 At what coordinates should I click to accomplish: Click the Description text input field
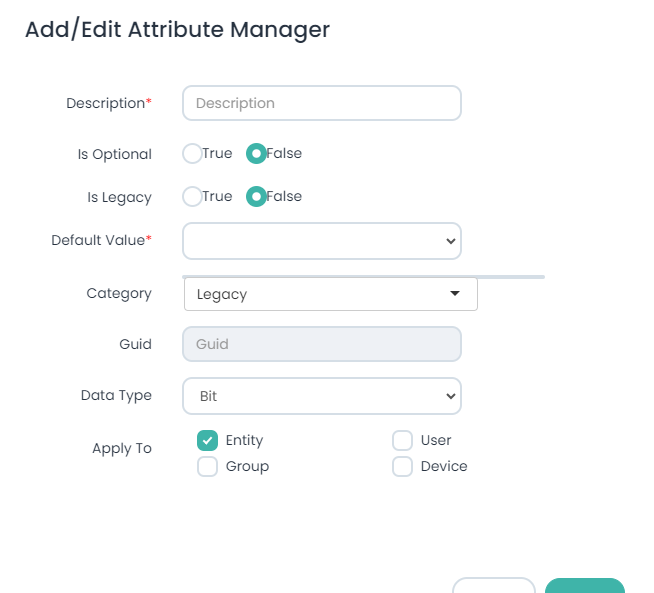tap(321, 103)
